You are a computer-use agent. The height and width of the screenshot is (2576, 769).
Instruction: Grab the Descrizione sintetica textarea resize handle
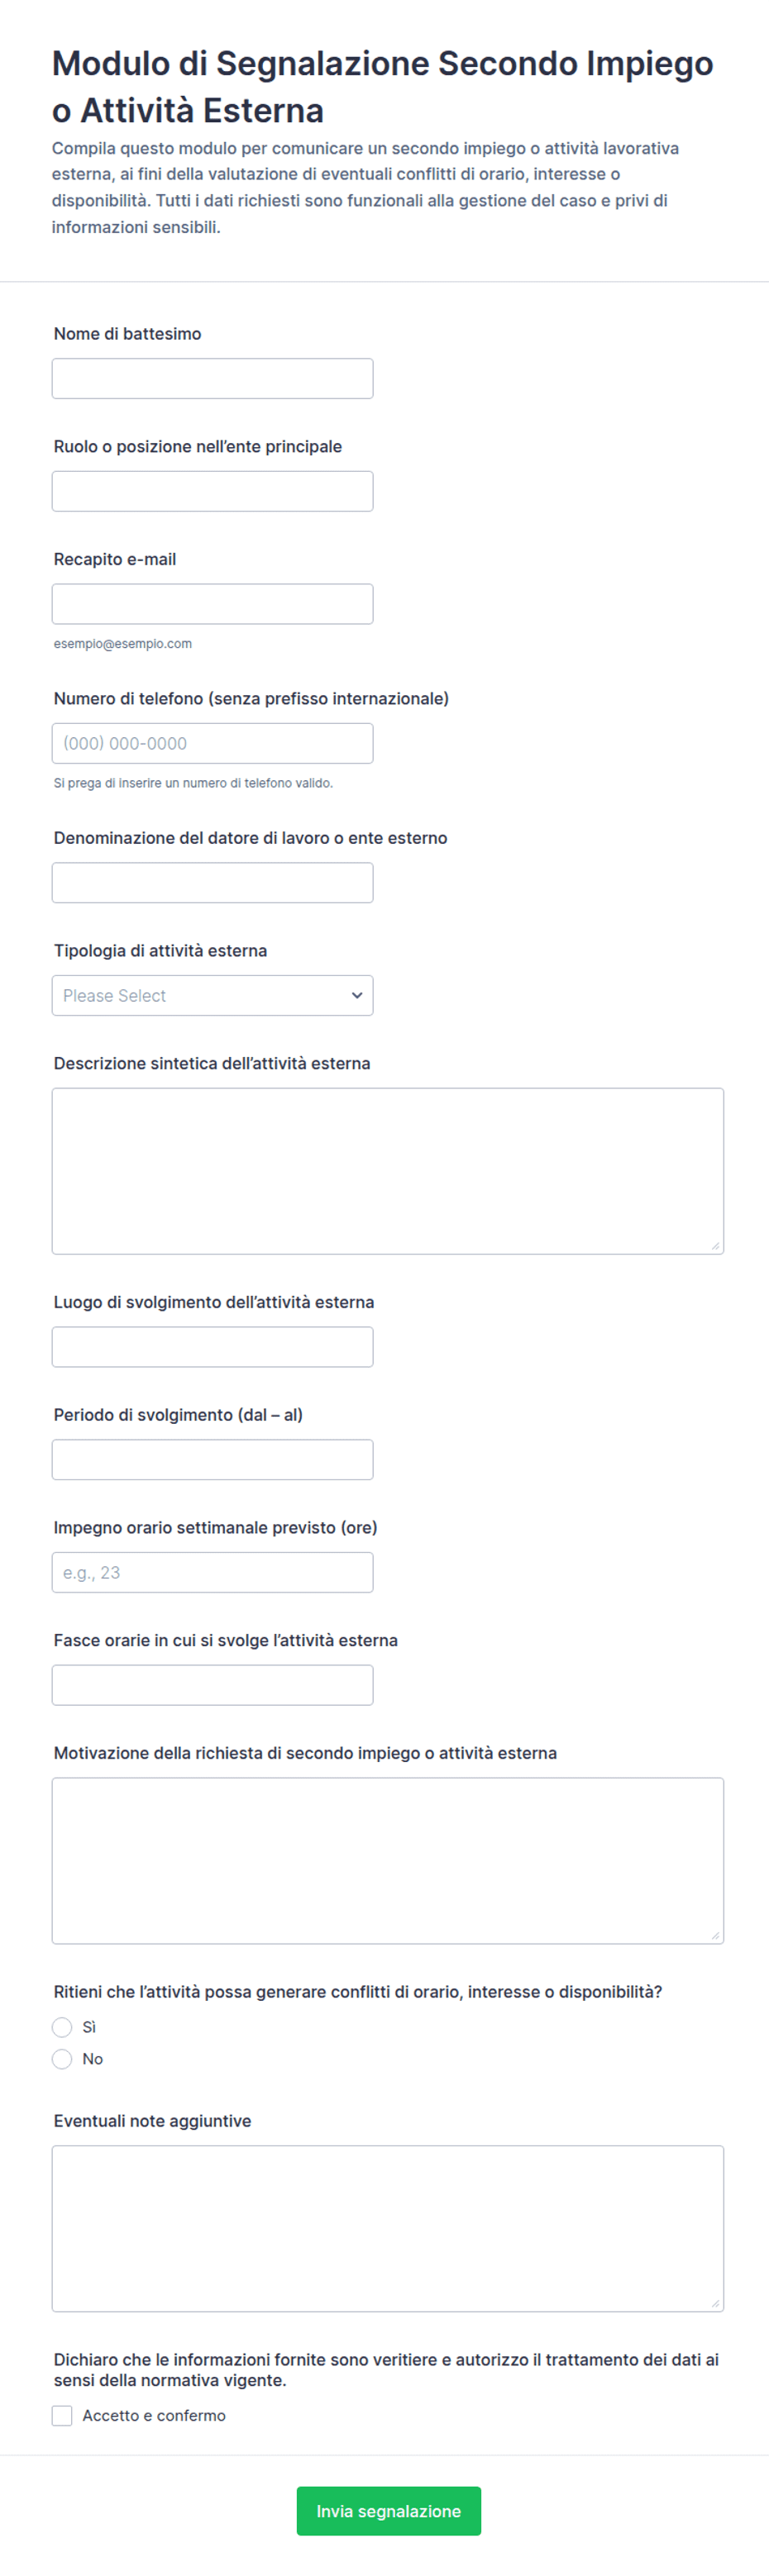715,1245
